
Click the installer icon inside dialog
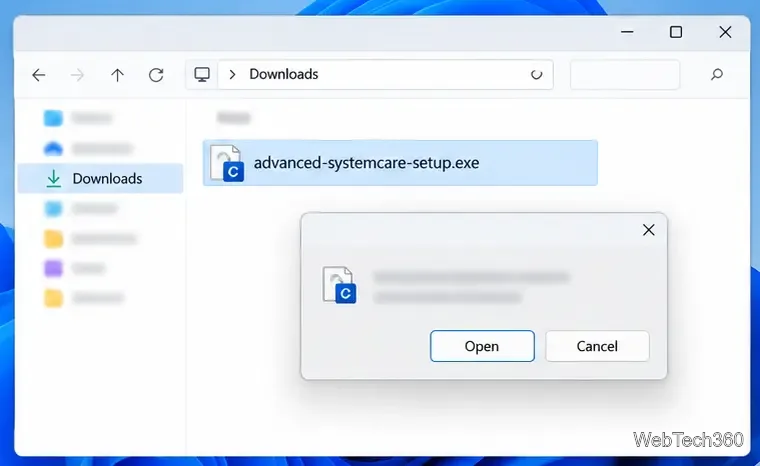(339, 285)
